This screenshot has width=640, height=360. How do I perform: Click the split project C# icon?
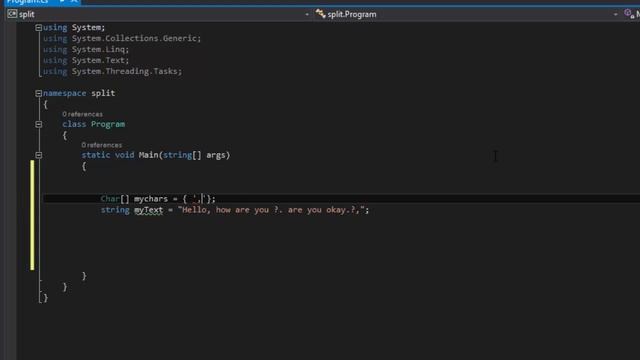[x=12, y=14]
